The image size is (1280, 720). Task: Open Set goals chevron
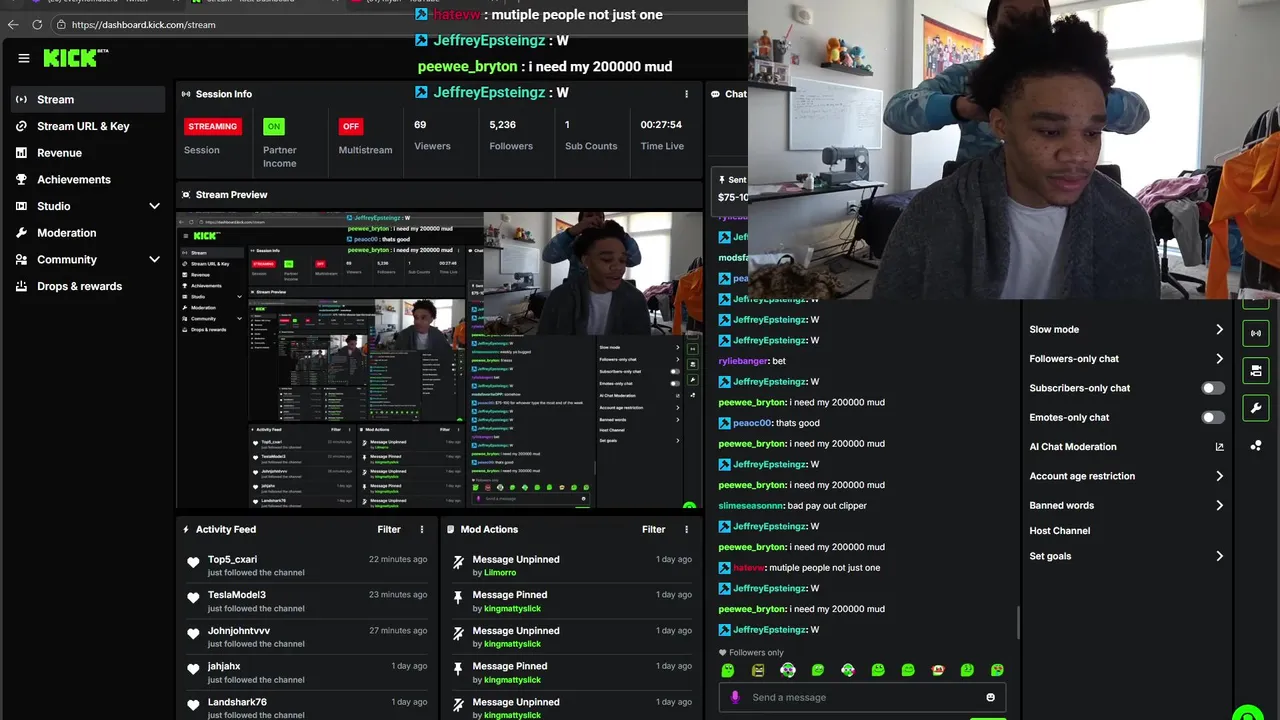point(1219,556)
